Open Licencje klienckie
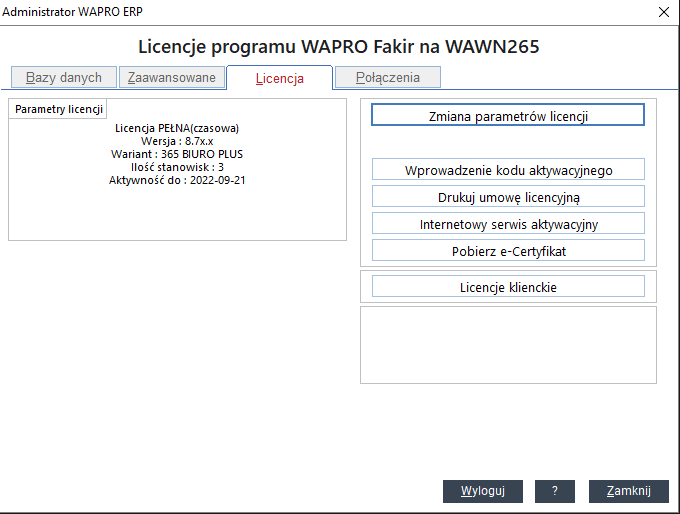680x514 pixels. click(x=508, y=286)
